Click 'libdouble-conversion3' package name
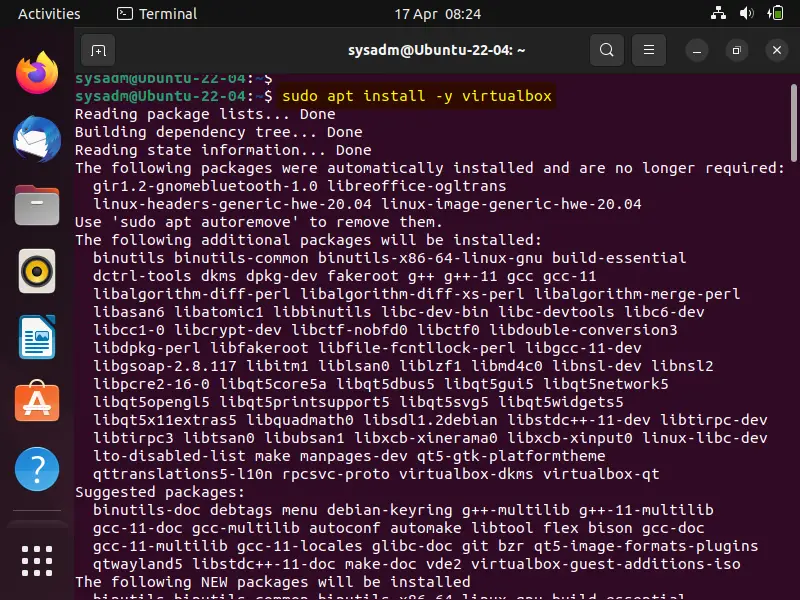 583,330
